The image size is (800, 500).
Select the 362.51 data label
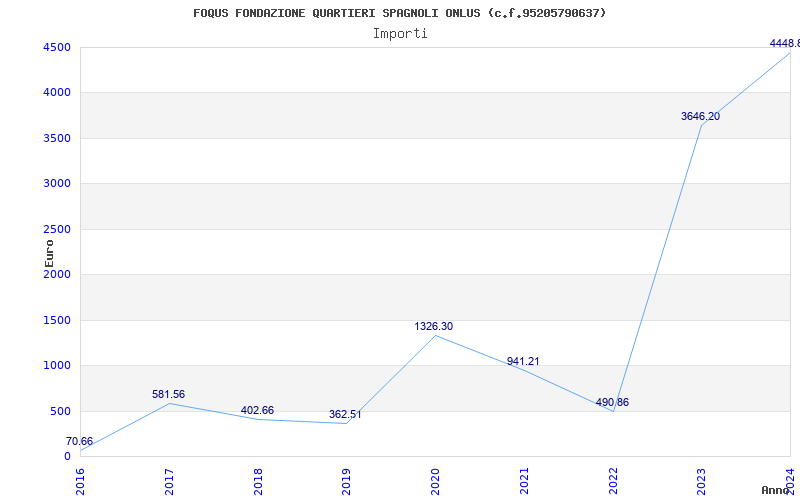345,414
